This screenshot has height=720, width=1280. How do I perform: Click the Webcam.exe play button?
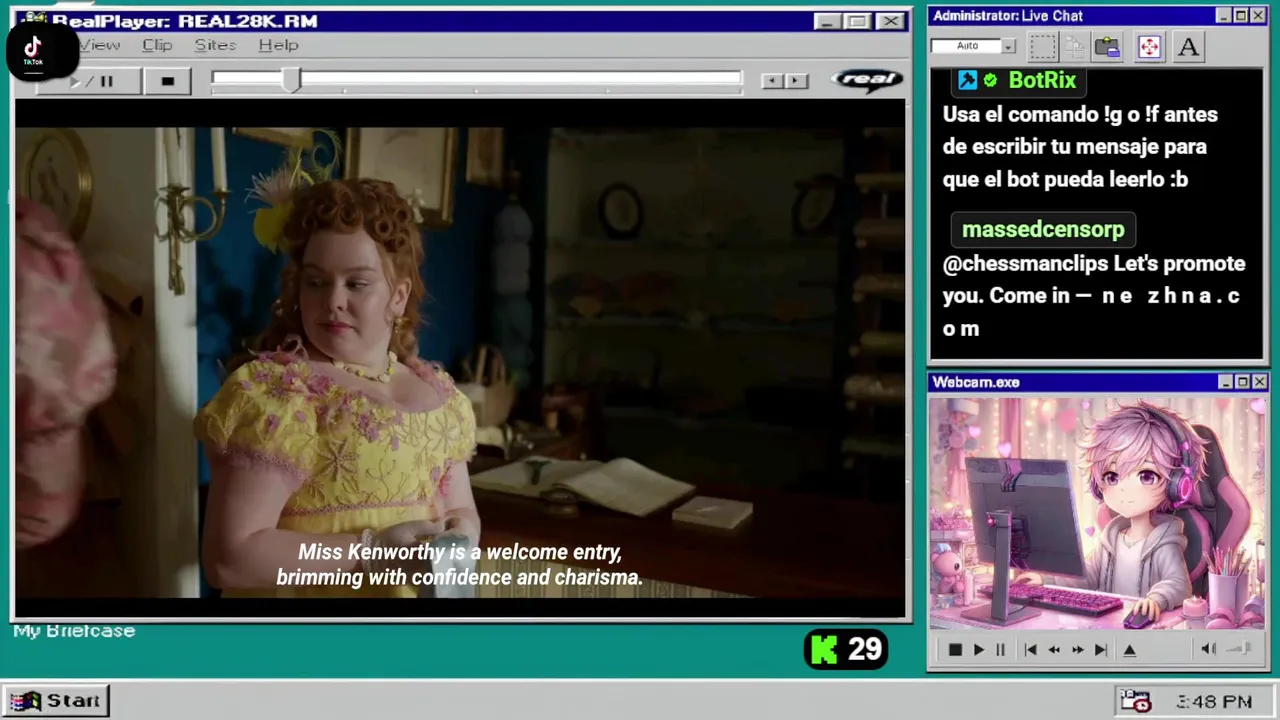(979, 650)
